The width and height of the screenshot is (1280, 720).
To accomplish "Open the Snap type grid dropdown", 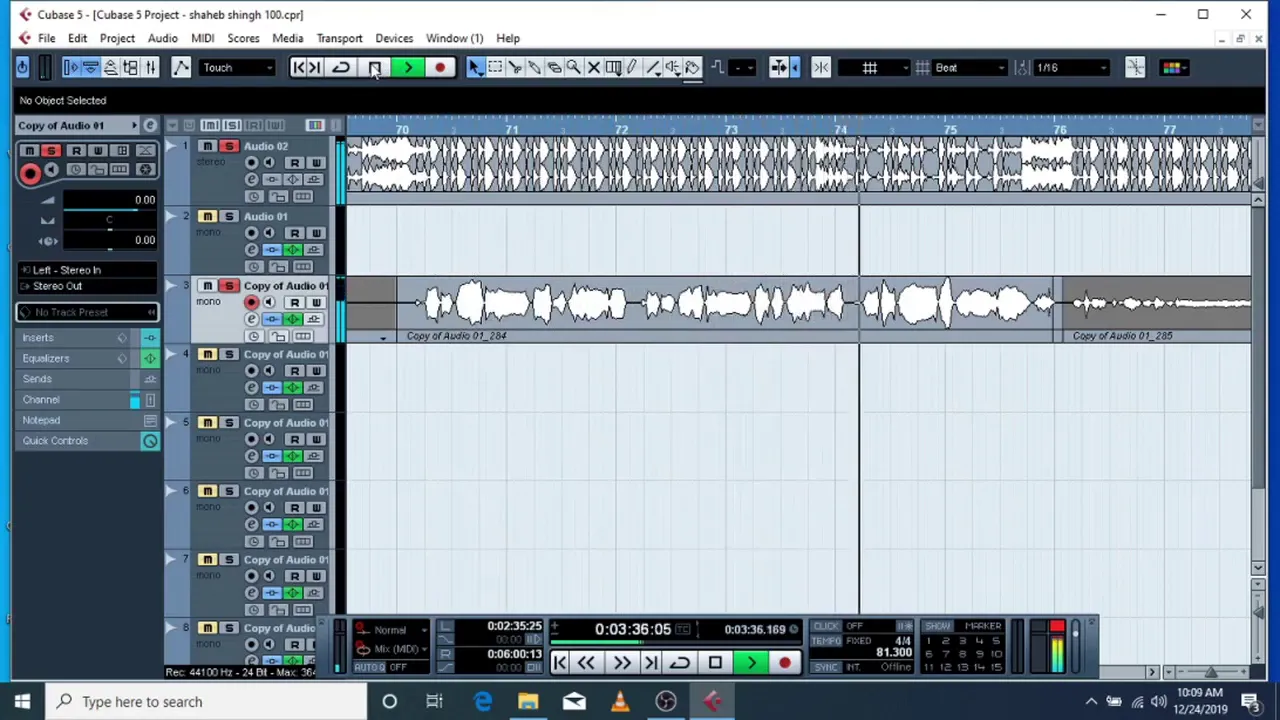I will coord(875,67).
